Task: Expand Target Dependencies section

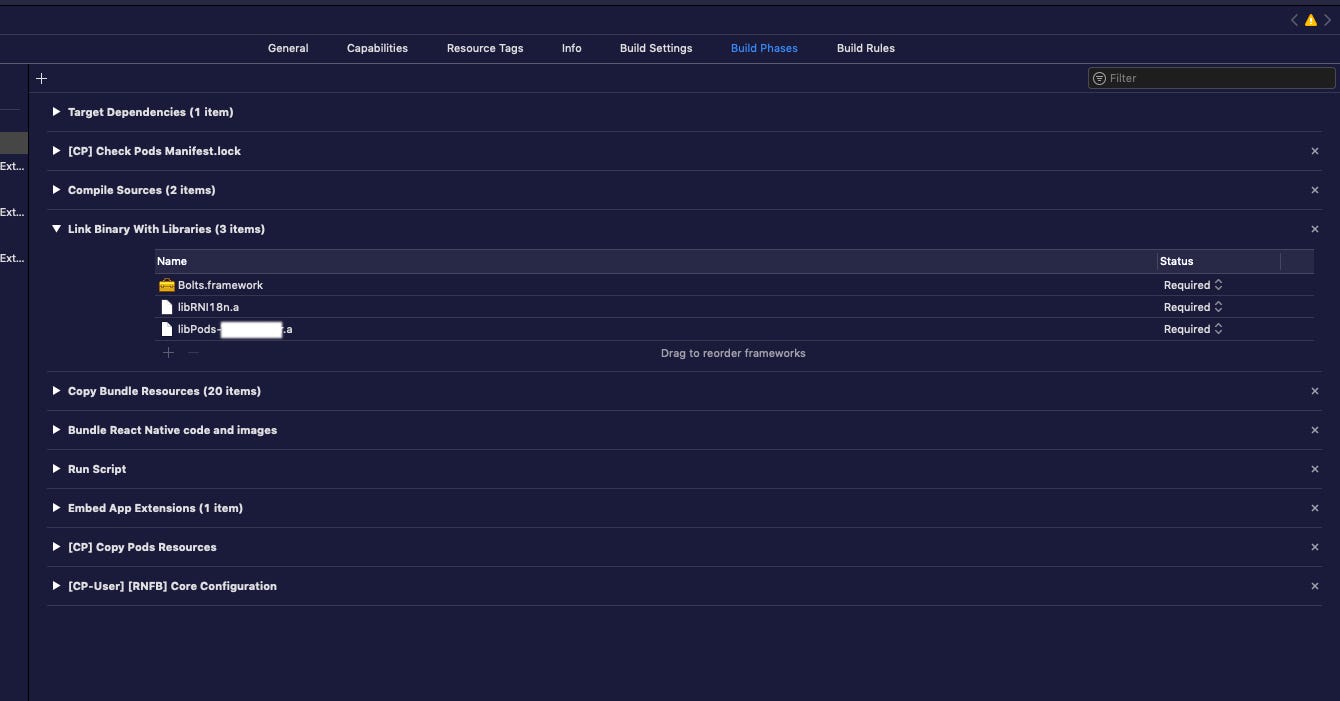Action: click(x=56, y=112)
